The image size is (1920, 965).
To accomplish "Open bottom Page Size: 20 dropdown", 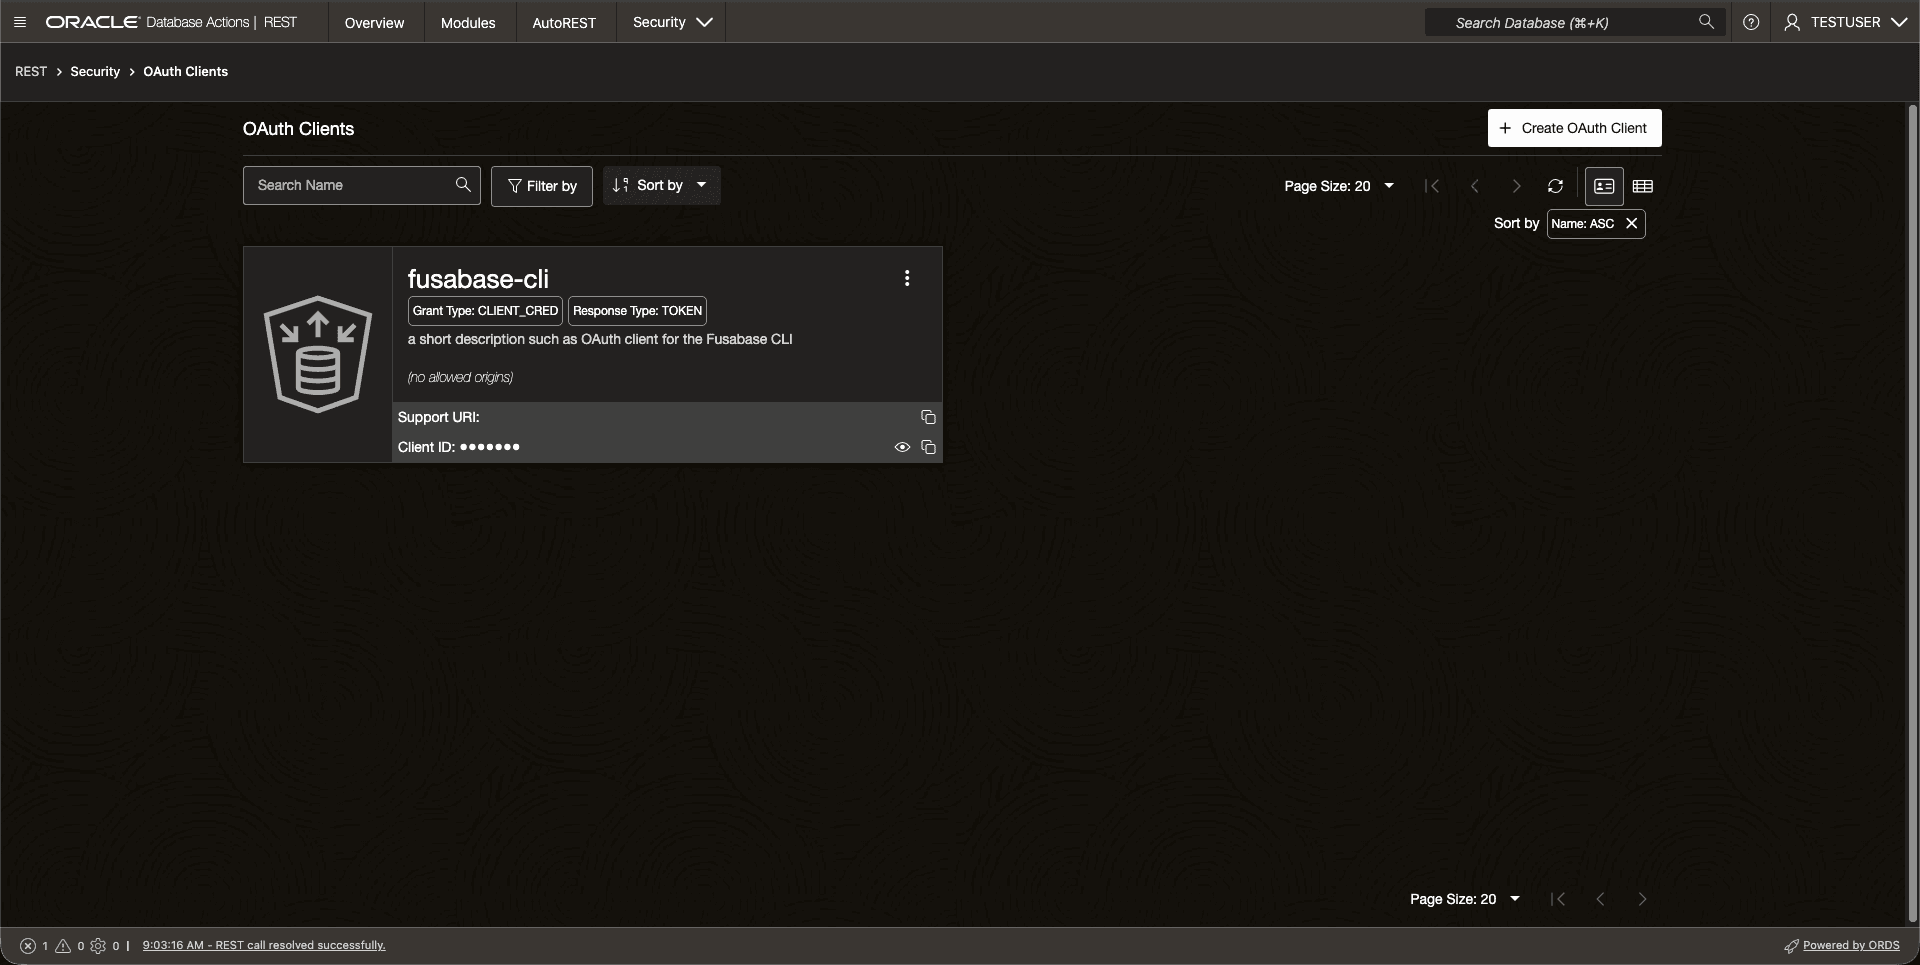I will [x=1465, y=899].
